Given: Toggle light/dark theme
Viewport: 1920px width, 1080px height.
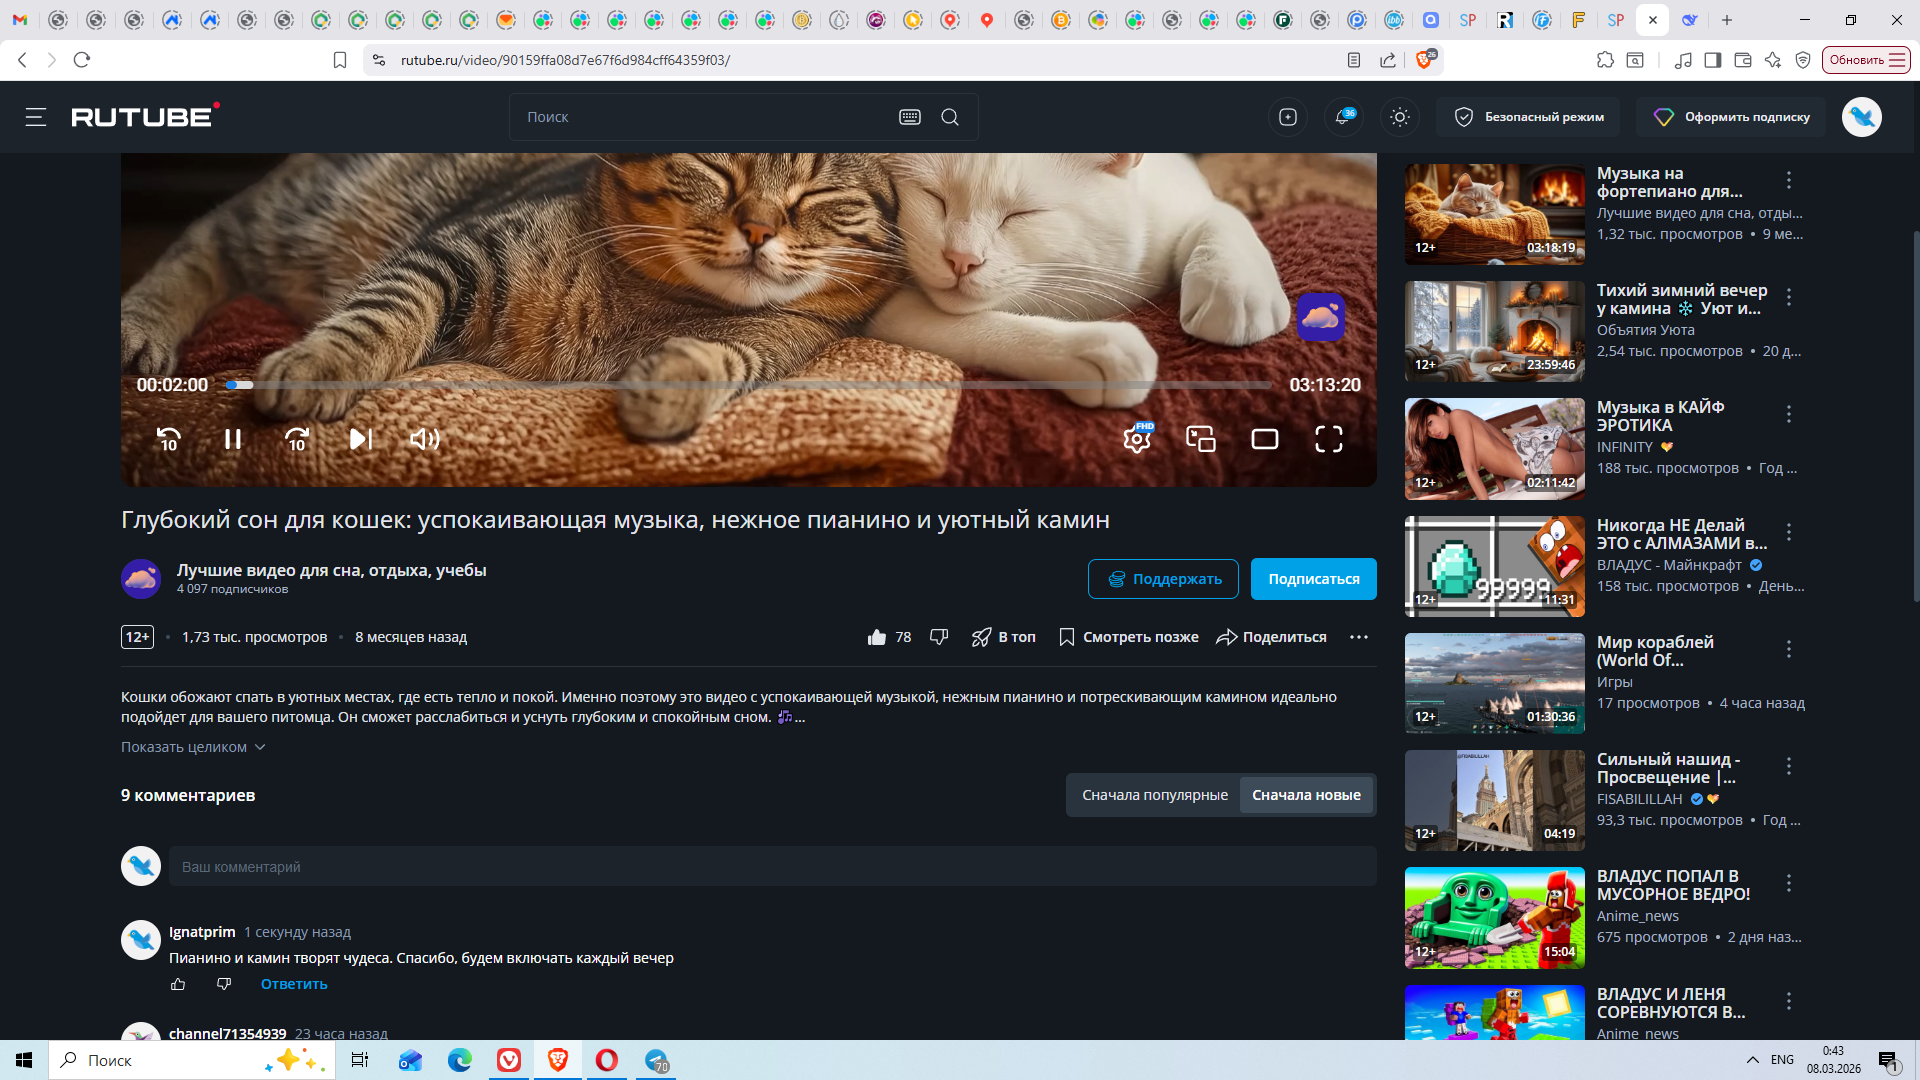Looking at the screenshot, I should 1400,117.
